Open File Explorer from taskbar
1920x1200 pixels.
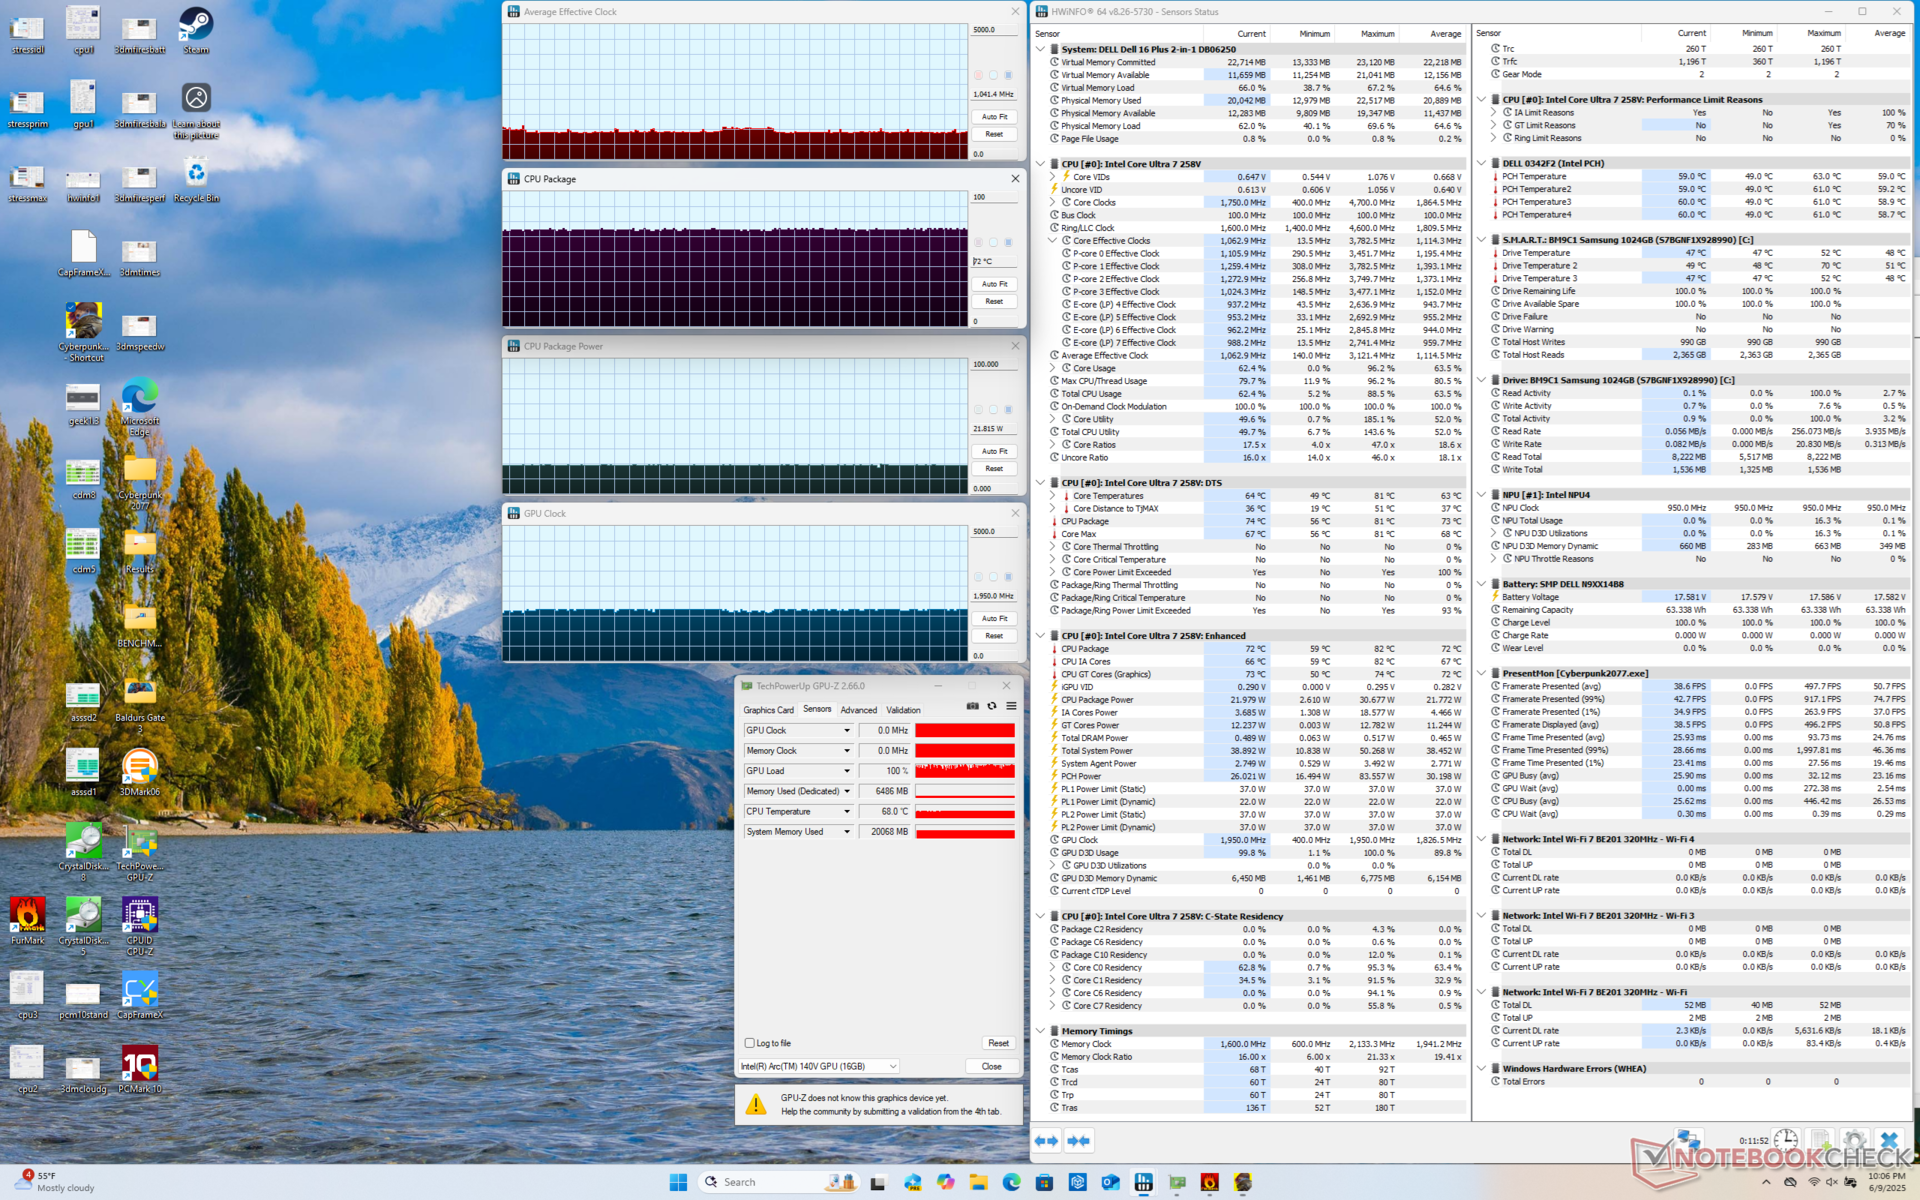(978, 1182)
